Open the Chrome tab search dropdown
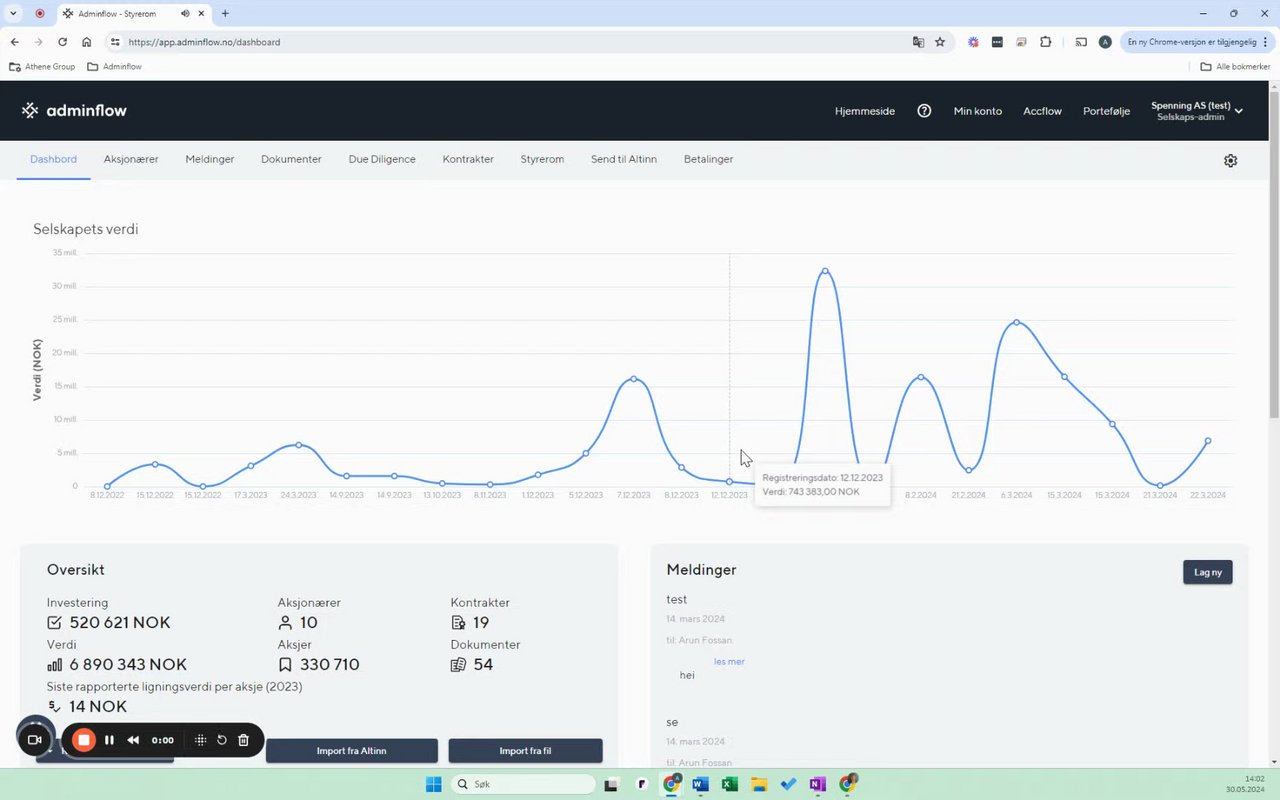Screen dimensions: 1280x800 13,14
